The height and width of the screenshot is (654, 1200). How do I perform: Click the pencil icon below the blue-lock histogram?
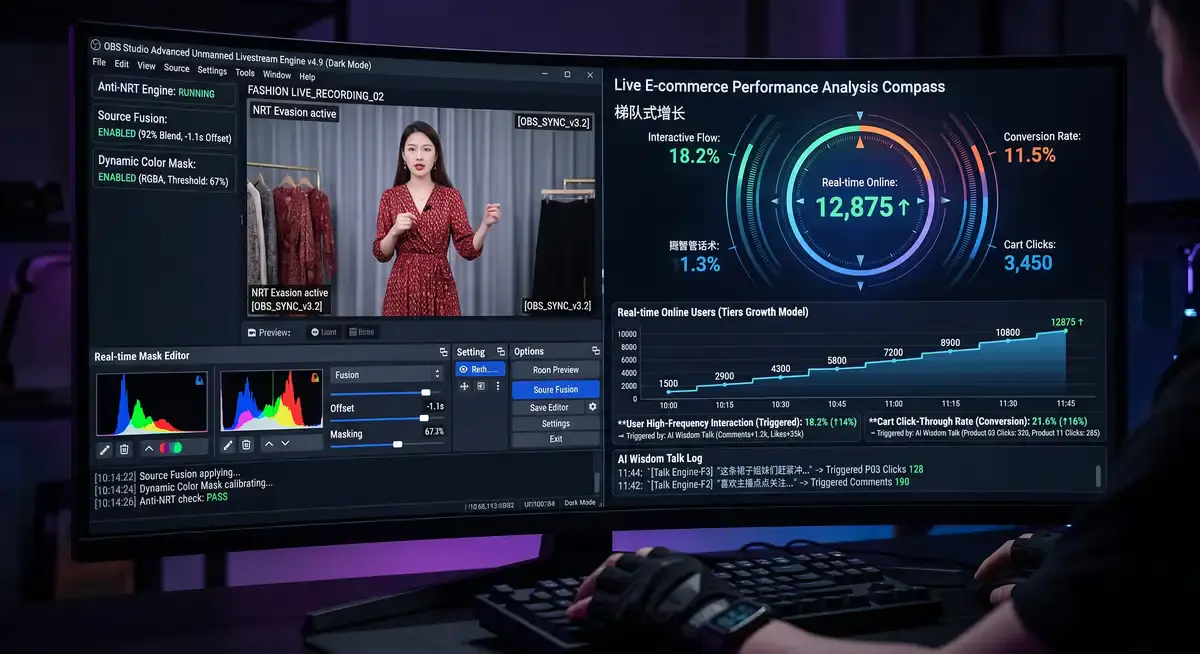104,448
